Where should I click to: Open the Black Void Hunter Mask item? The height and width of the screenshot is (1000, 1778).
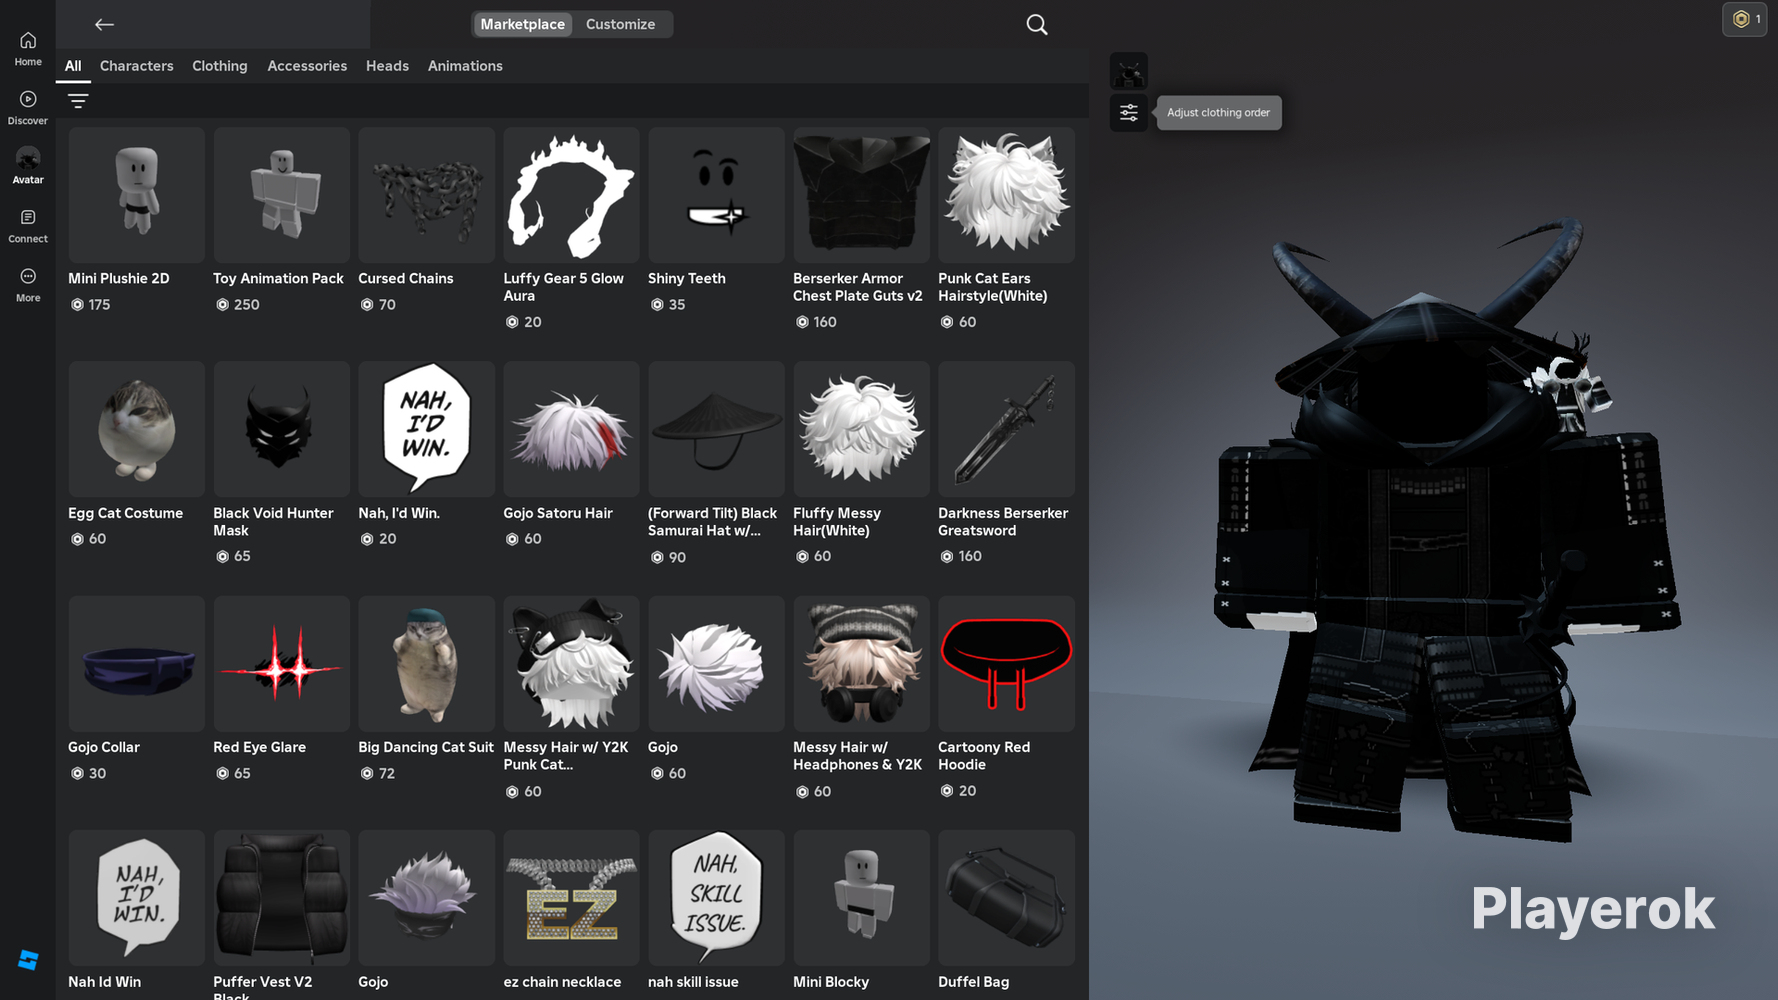coord(282,430)
